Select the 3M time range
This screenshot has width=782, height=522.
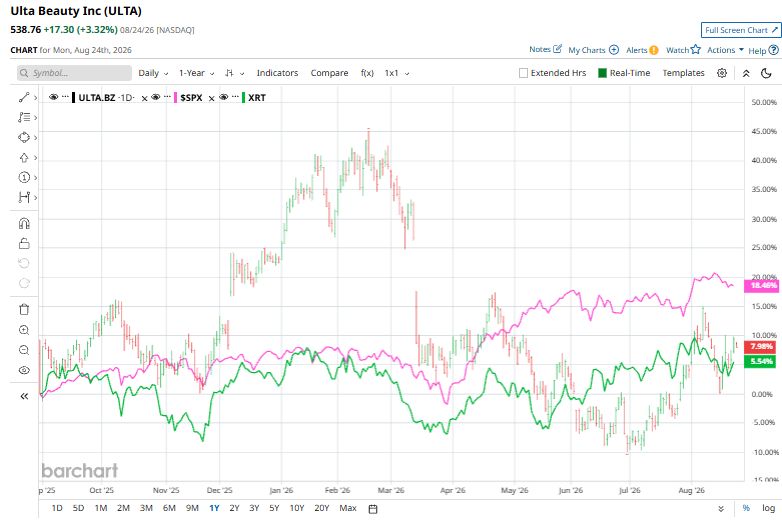coord(146,508)
